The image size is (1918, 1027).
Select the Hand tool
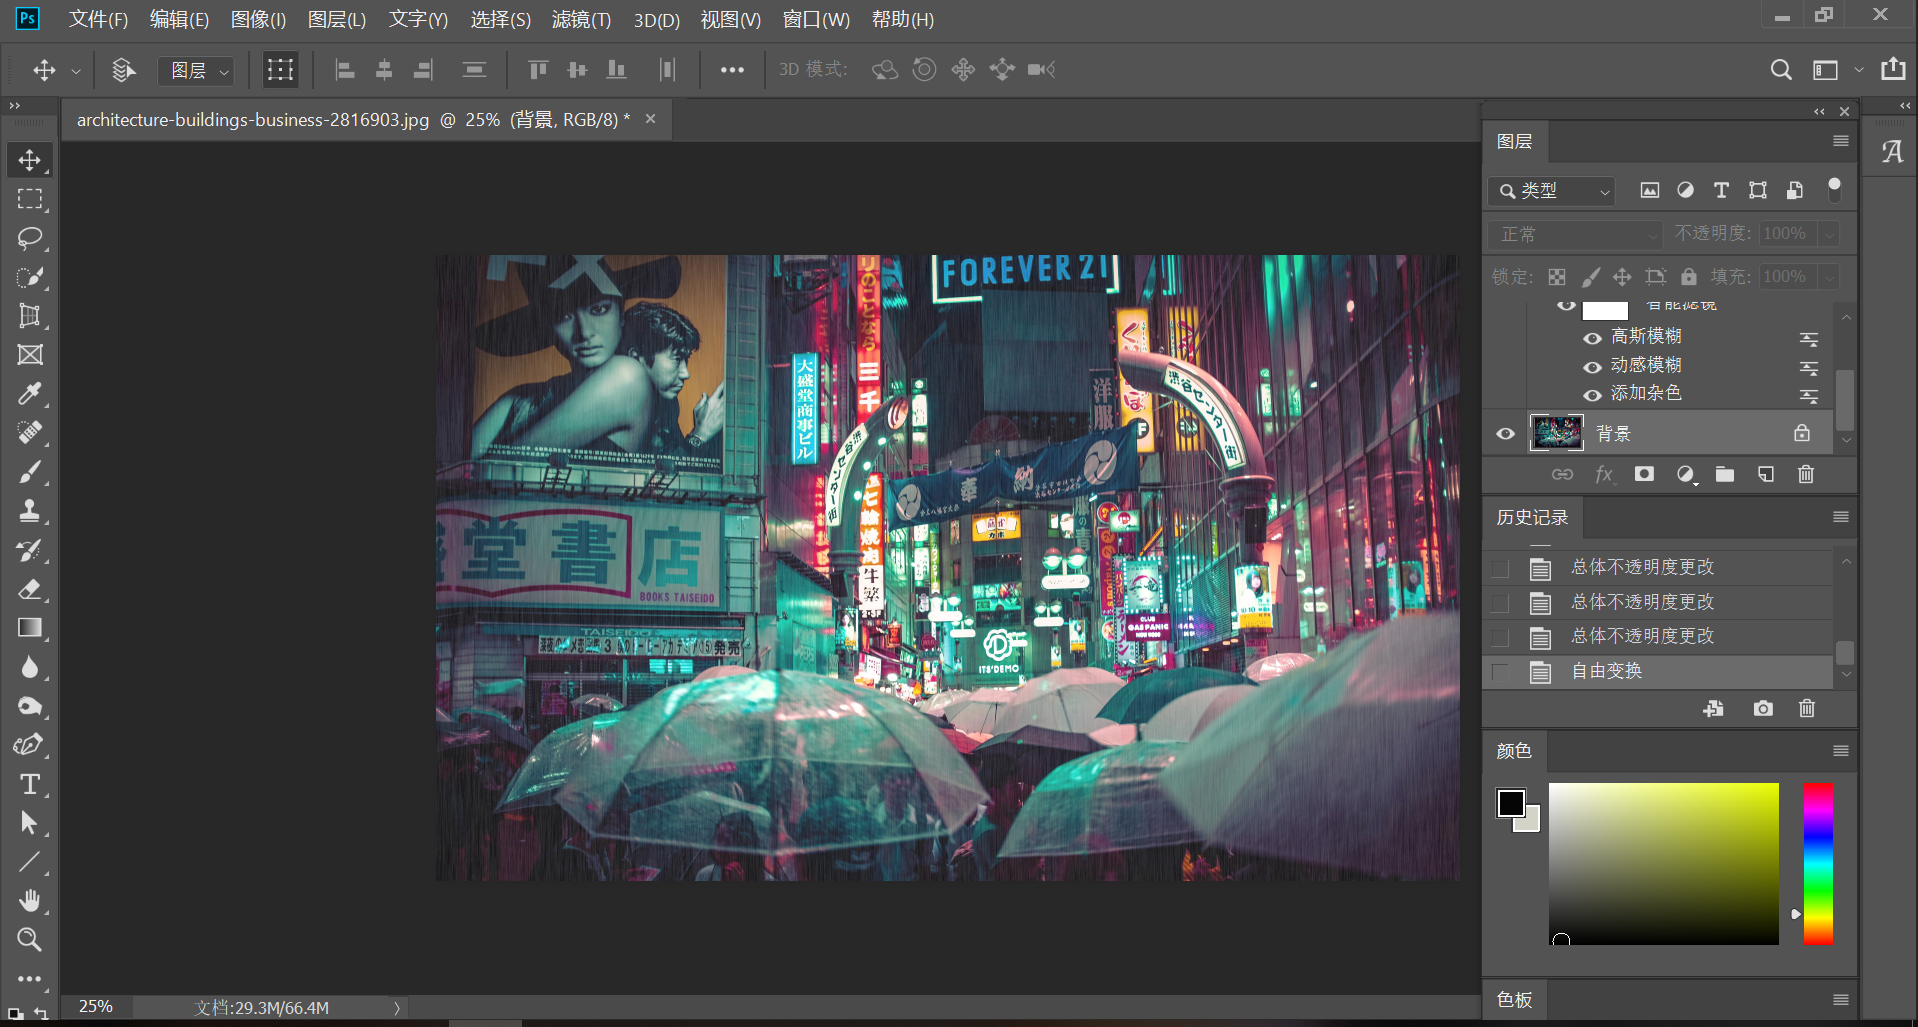[30, 901]
